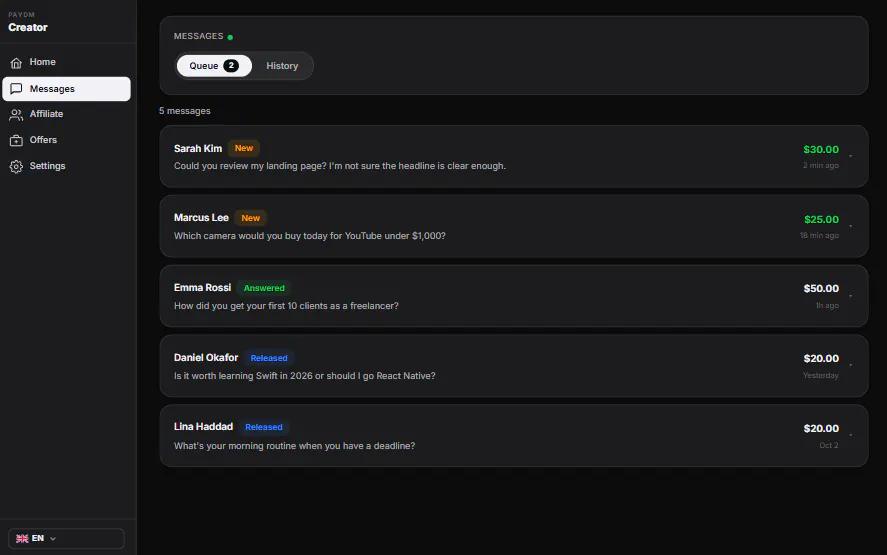The width and height of the screenshot is (887, 555).
Task: Expand Sarah Kim message chevron
Action: [850, 156]
